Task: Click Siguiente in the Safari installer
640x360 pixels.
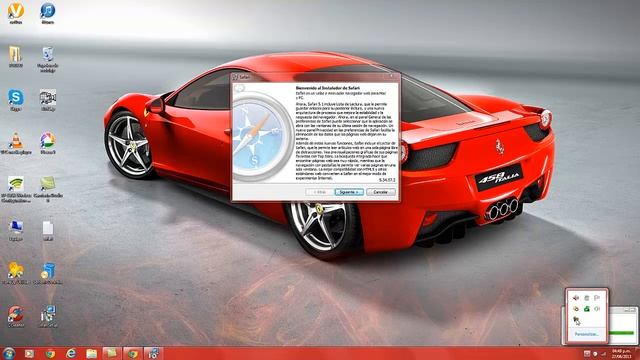Action: (x=349, y=192)
